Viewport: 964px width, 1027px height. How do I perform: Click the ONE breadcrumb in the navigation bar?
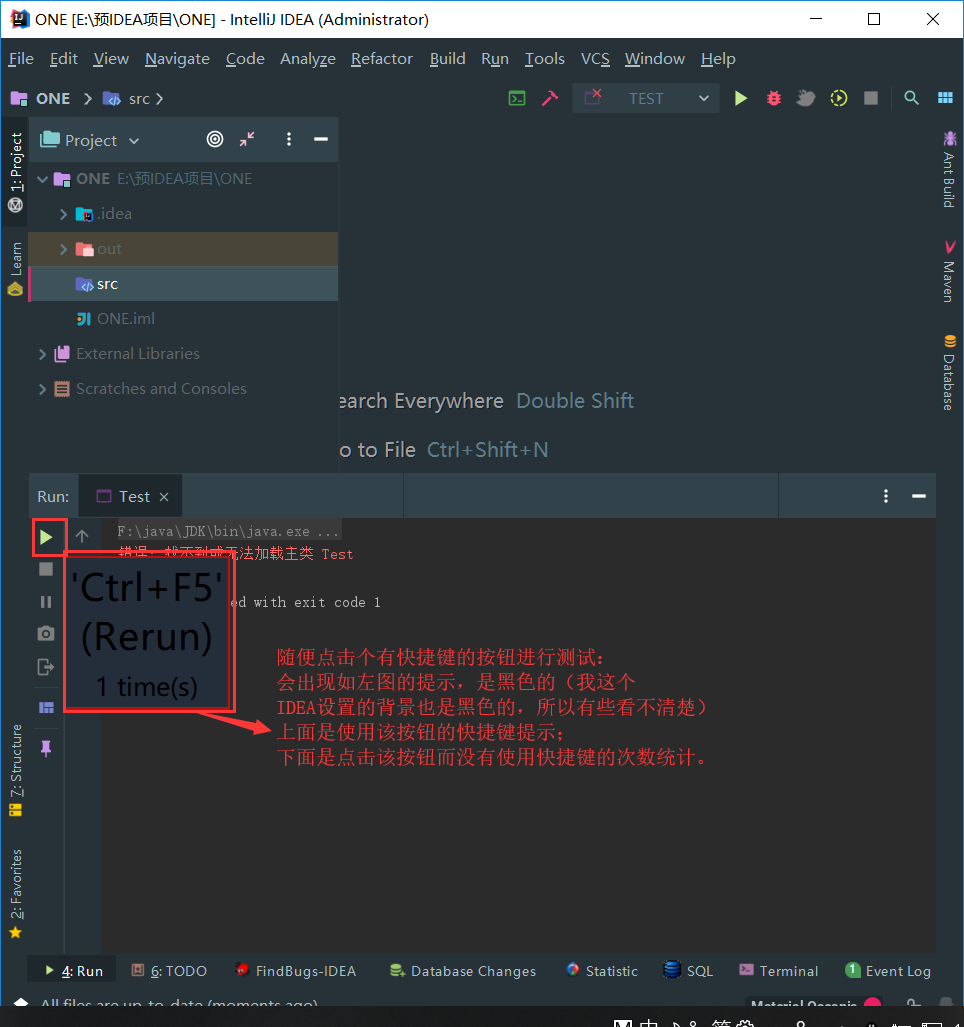(41, 99)
